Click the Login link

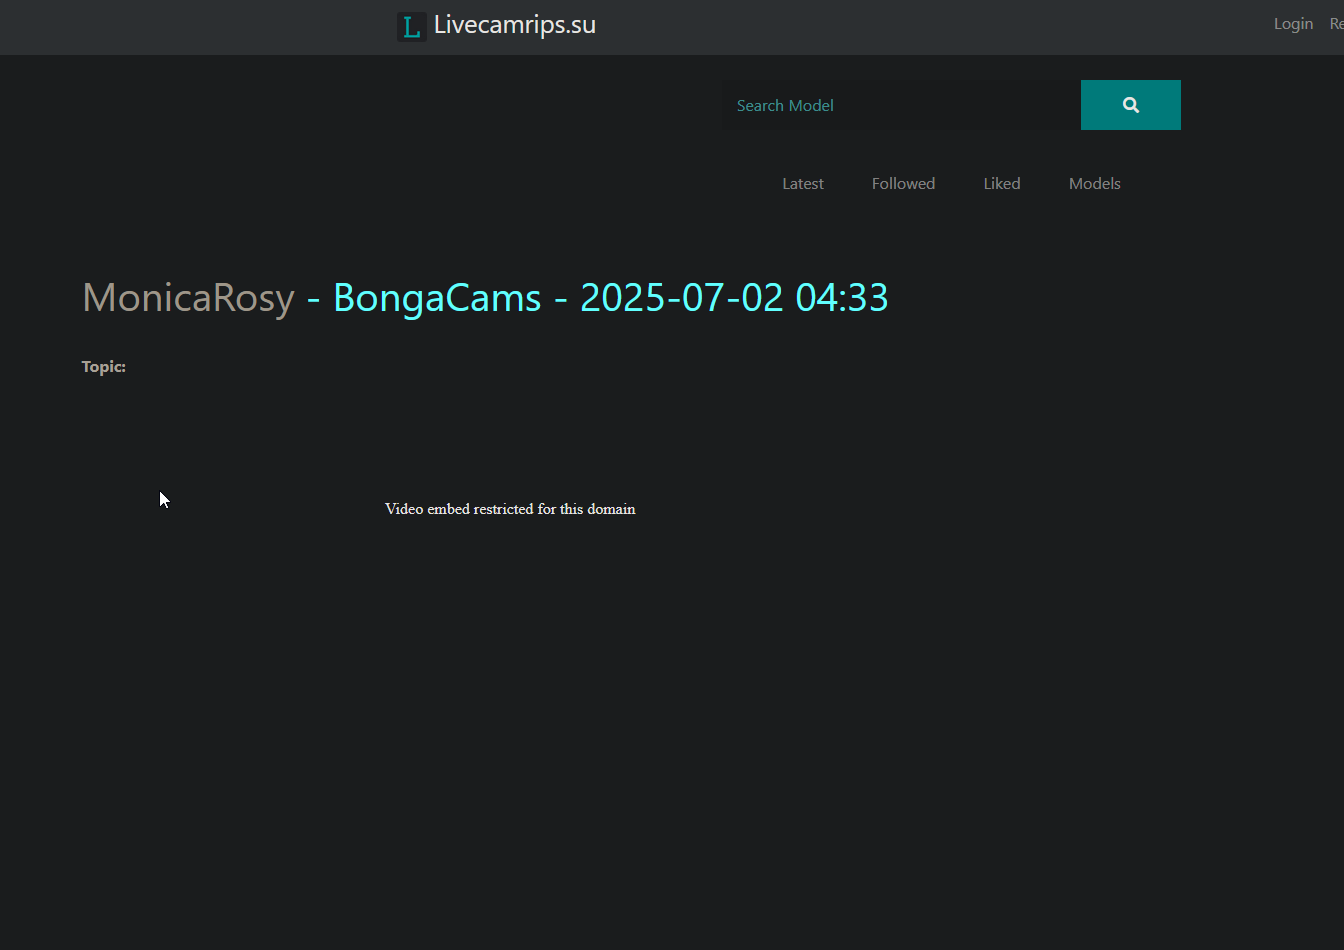[x=1293, y=24]
